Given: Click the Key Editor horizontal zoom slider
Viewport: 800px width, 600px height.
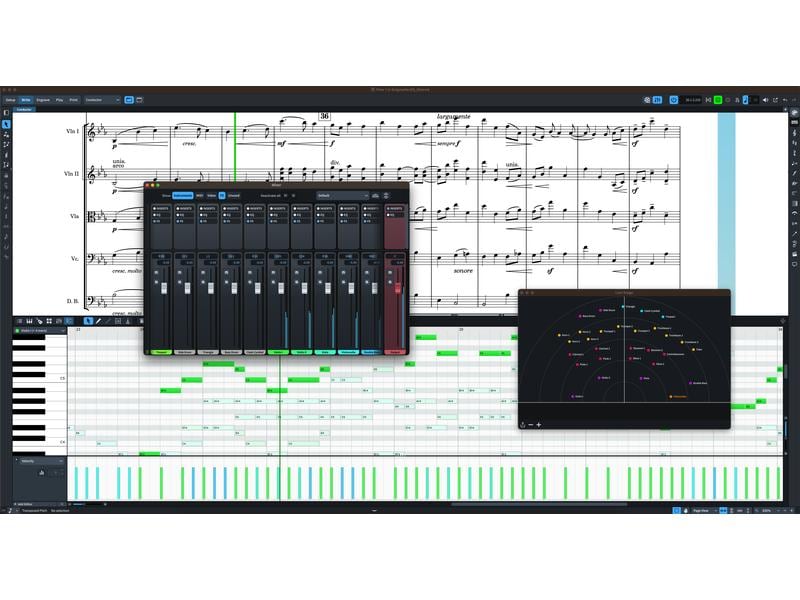Looking at the screenshot, I should coord(90,504).
